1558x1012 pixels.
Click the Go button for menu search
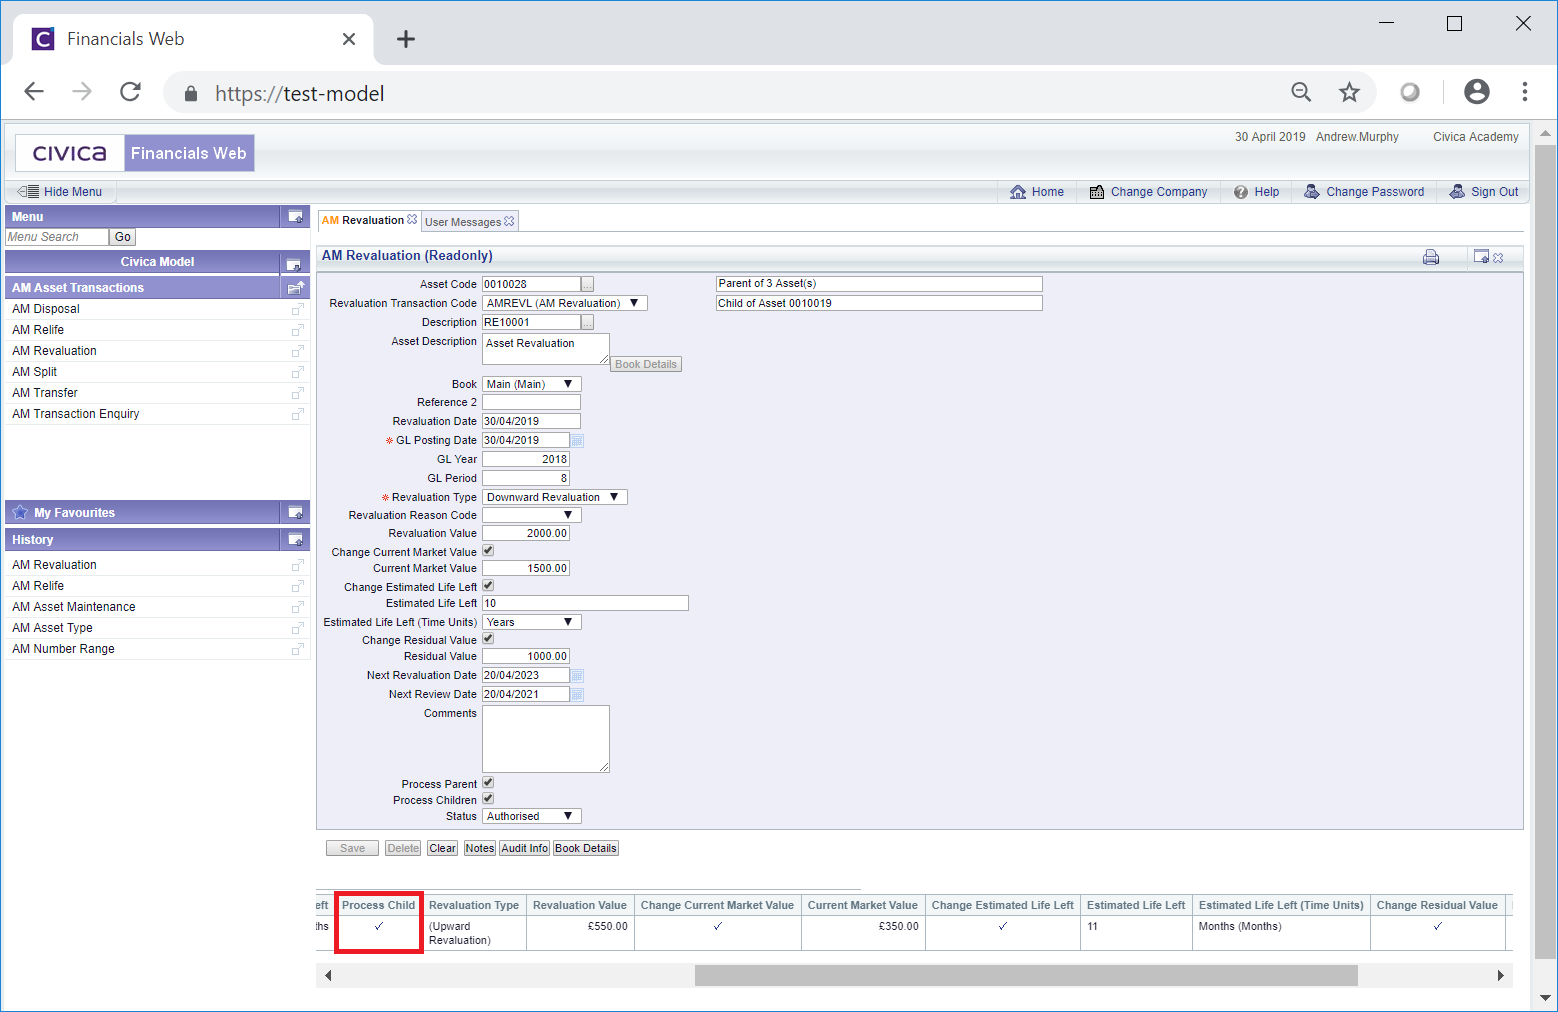[123, 237]
